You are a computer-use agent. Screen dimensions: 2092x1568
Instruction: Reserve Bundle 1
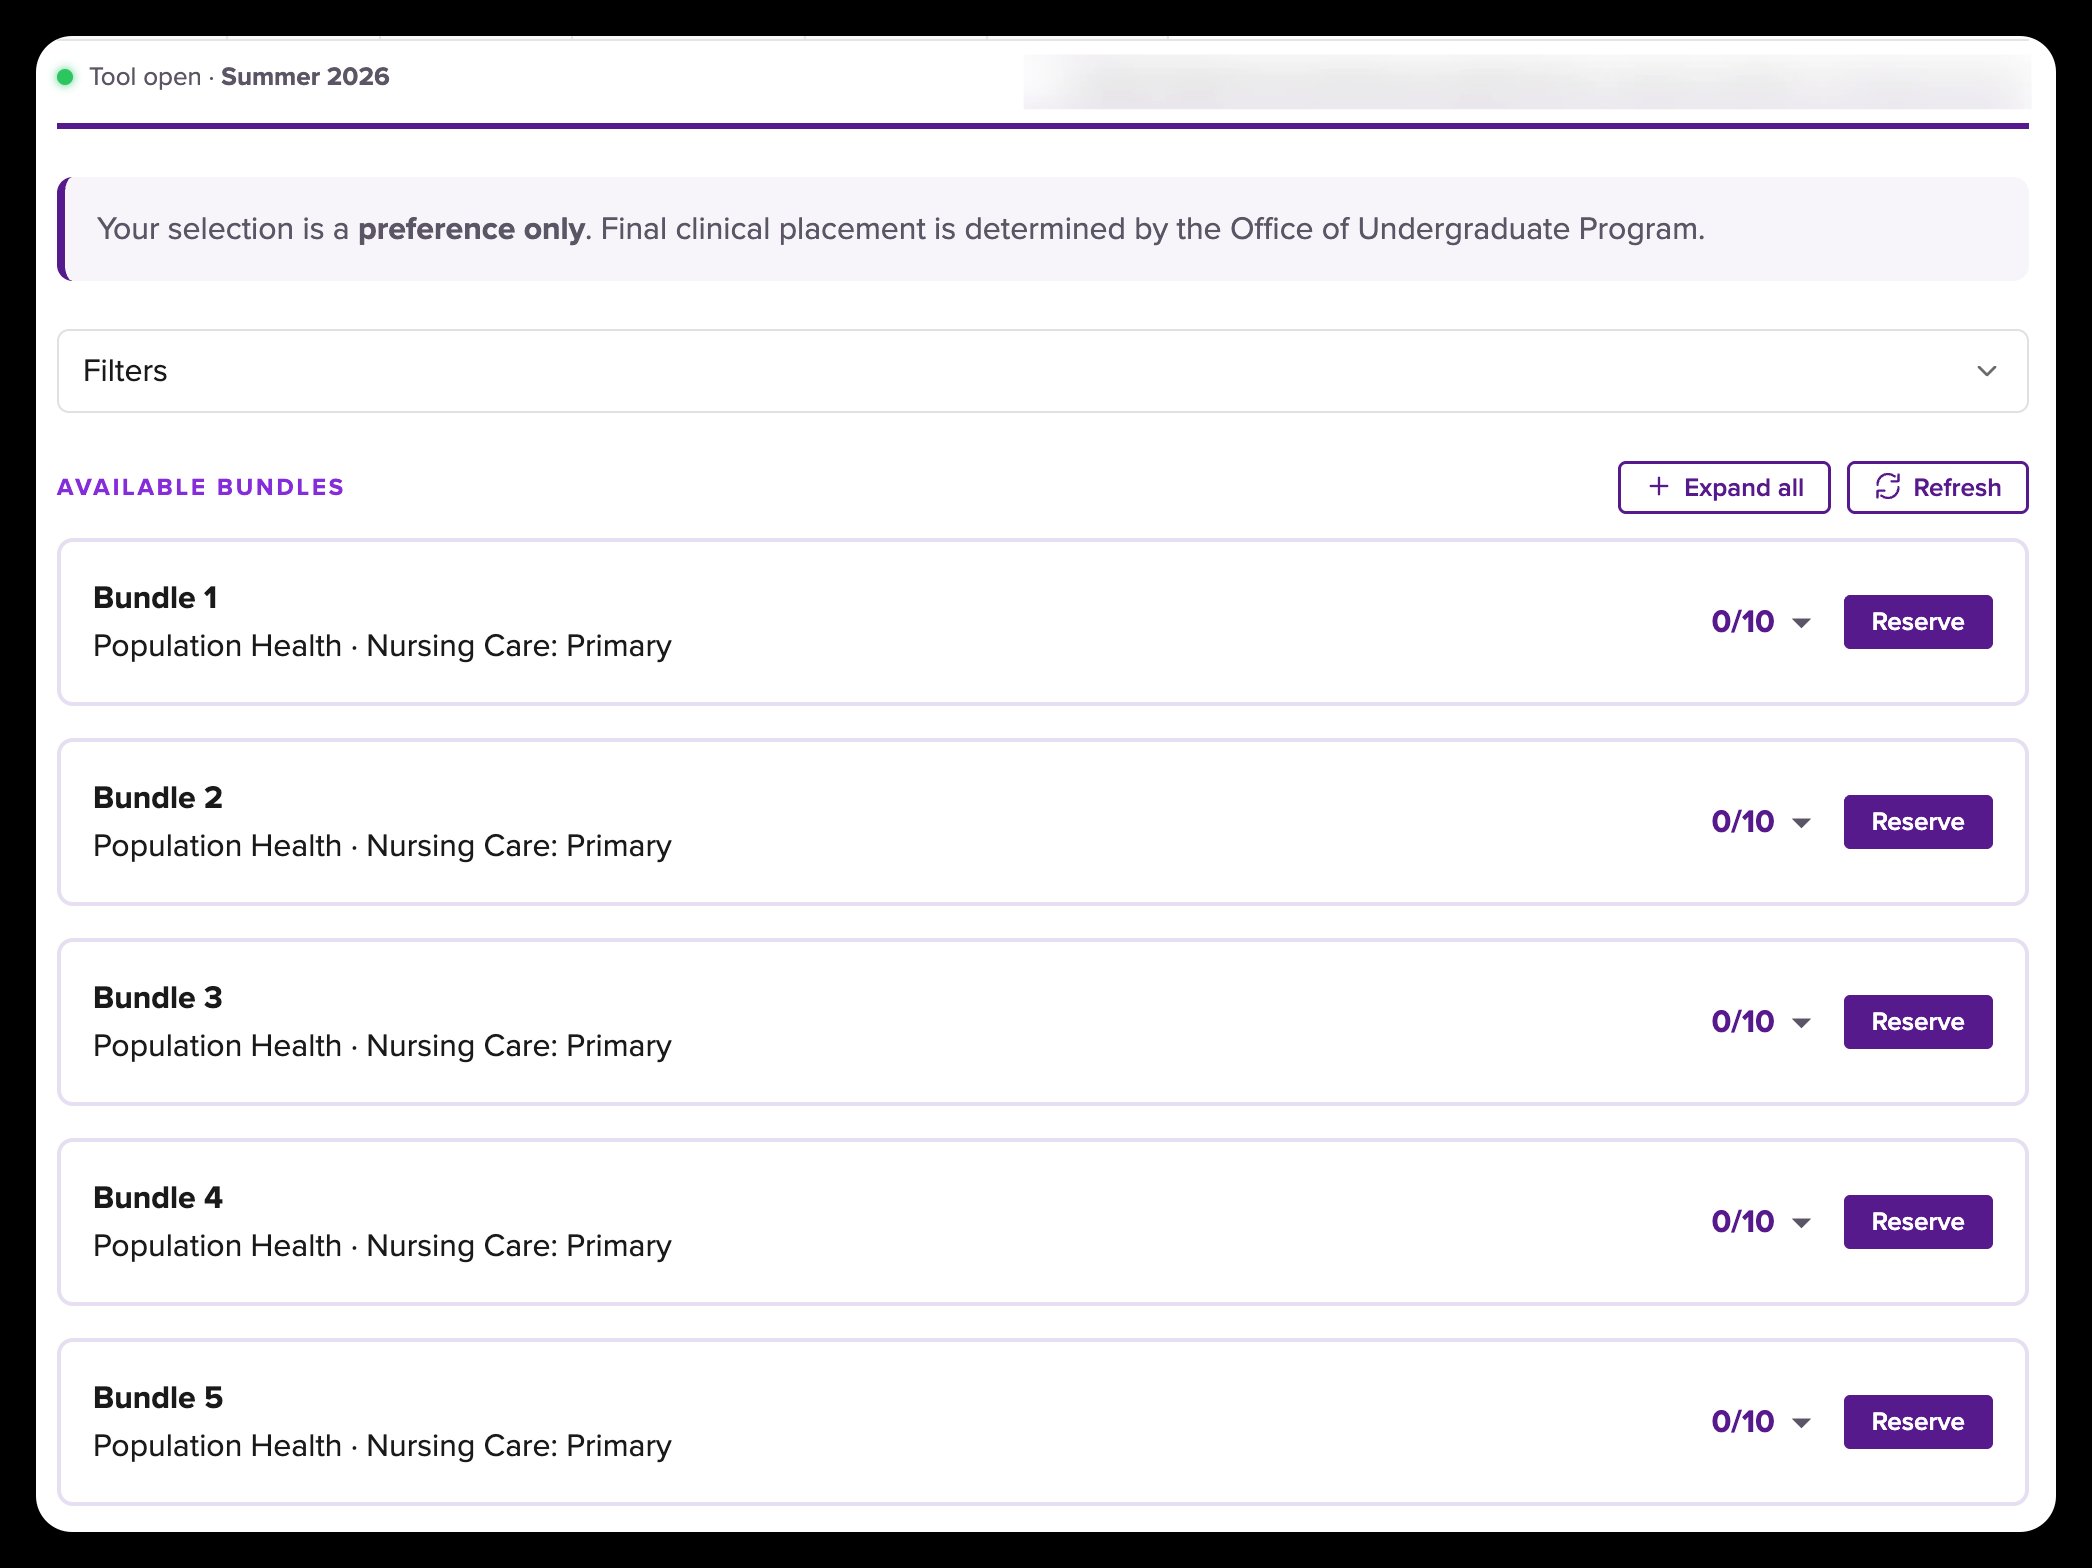click(1917, 622)
